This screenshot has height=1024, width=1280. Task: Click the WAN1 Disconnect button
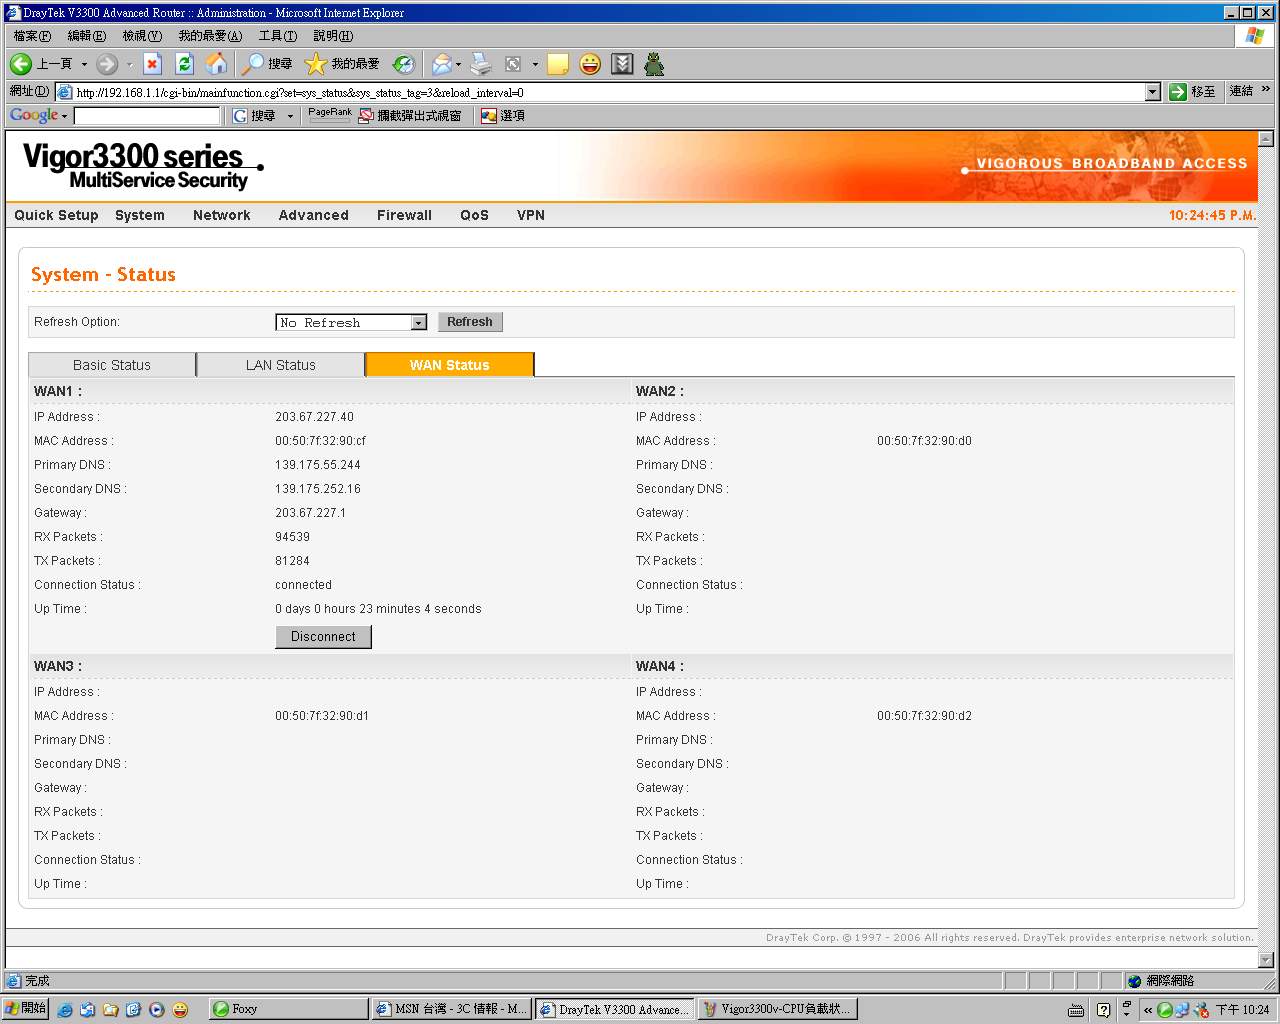[x=323, y=637]
